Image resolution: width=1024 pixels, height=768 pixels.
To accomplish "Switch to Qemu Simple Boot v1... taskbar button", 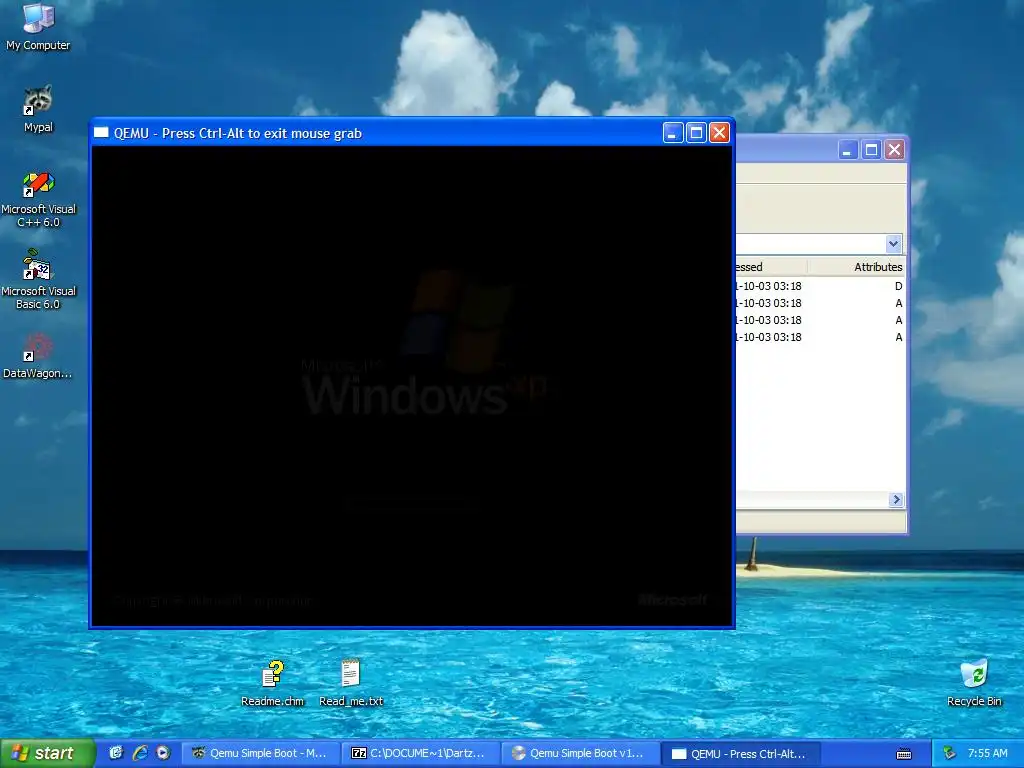I will [580, 753].
